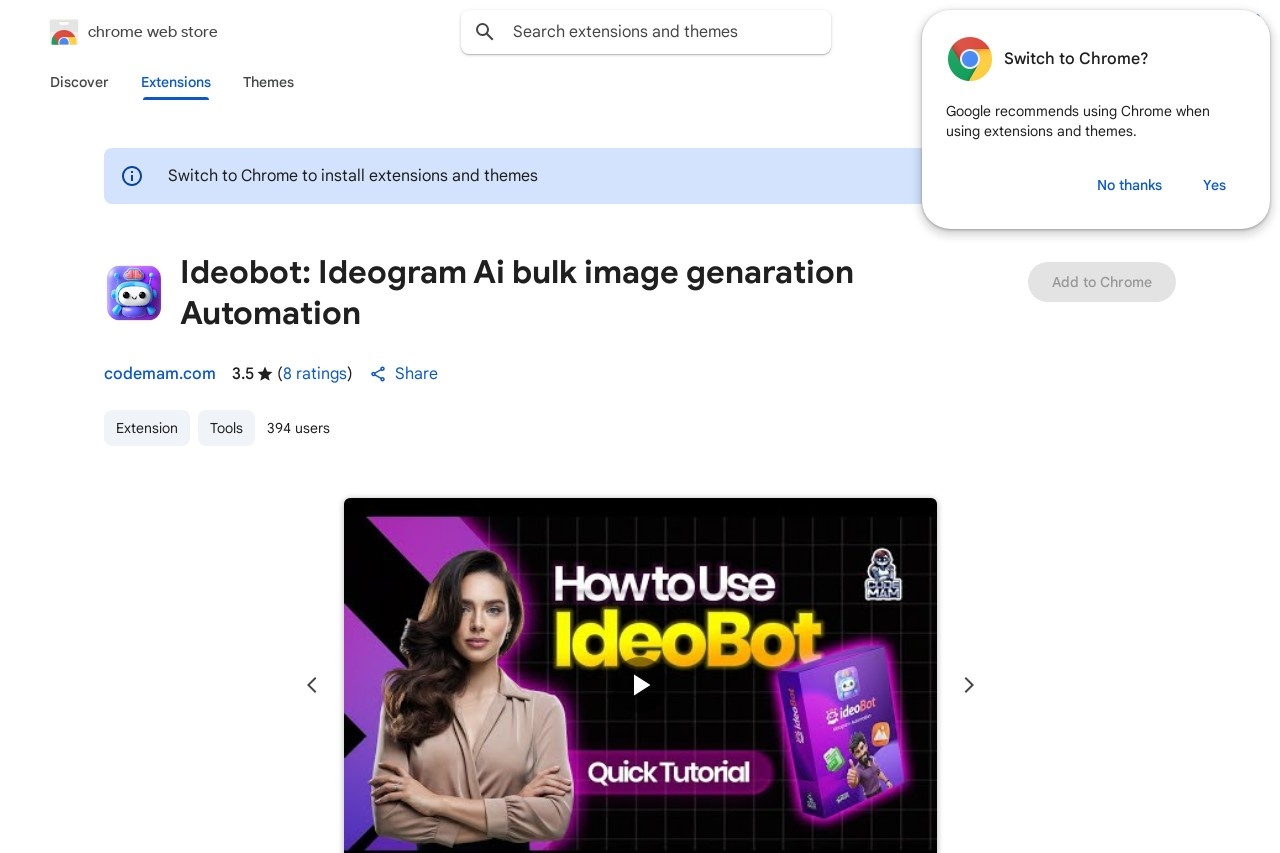Screen dimensions: 1280x853
Task: Click the banner text about installing extensions
Action: coord(353,176)
